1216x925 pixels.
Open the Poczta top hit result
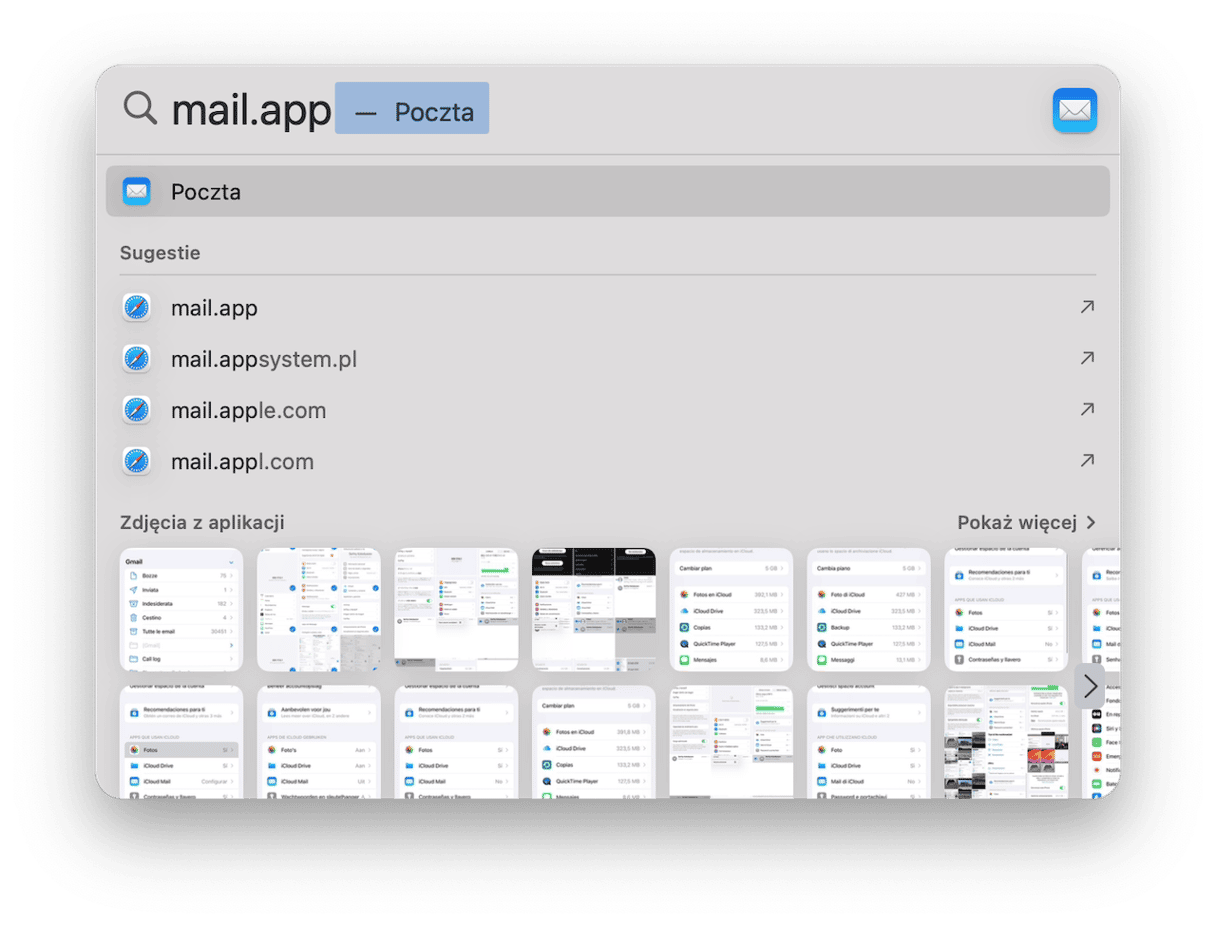(x=607, y=191)
